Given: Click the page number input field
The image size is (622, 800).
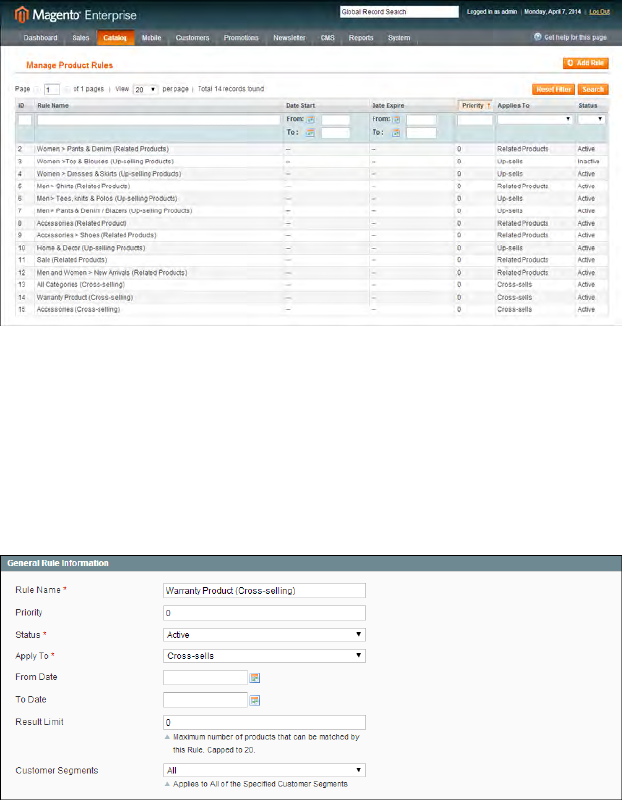Looking at the screenshot, I should pyautogui.click(x=52, y=90).
